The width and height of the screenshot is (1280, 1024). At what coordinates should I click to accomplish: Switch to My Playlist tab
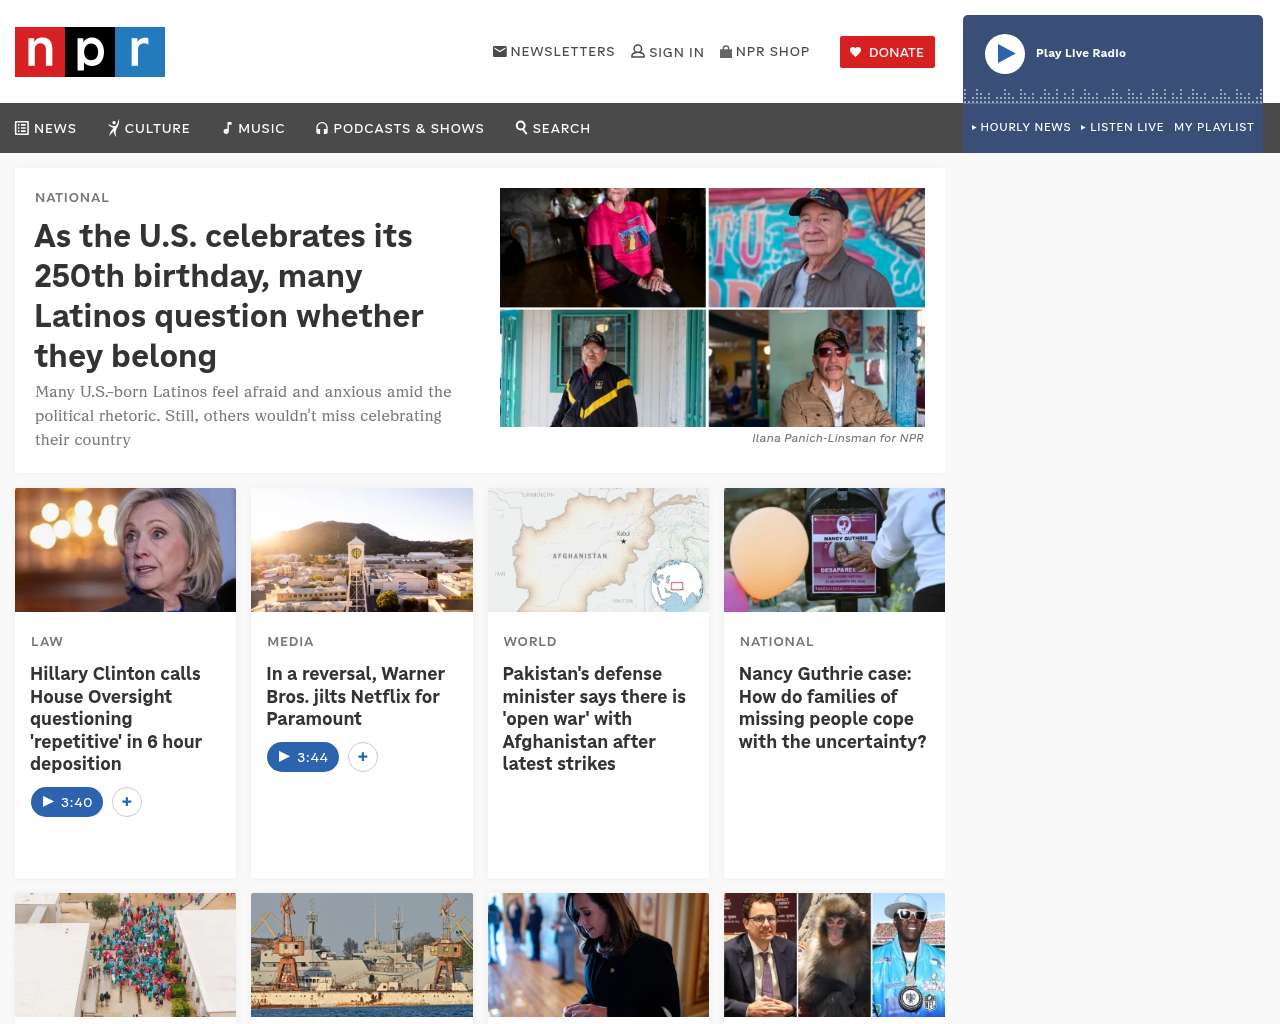pos(1214,127)
